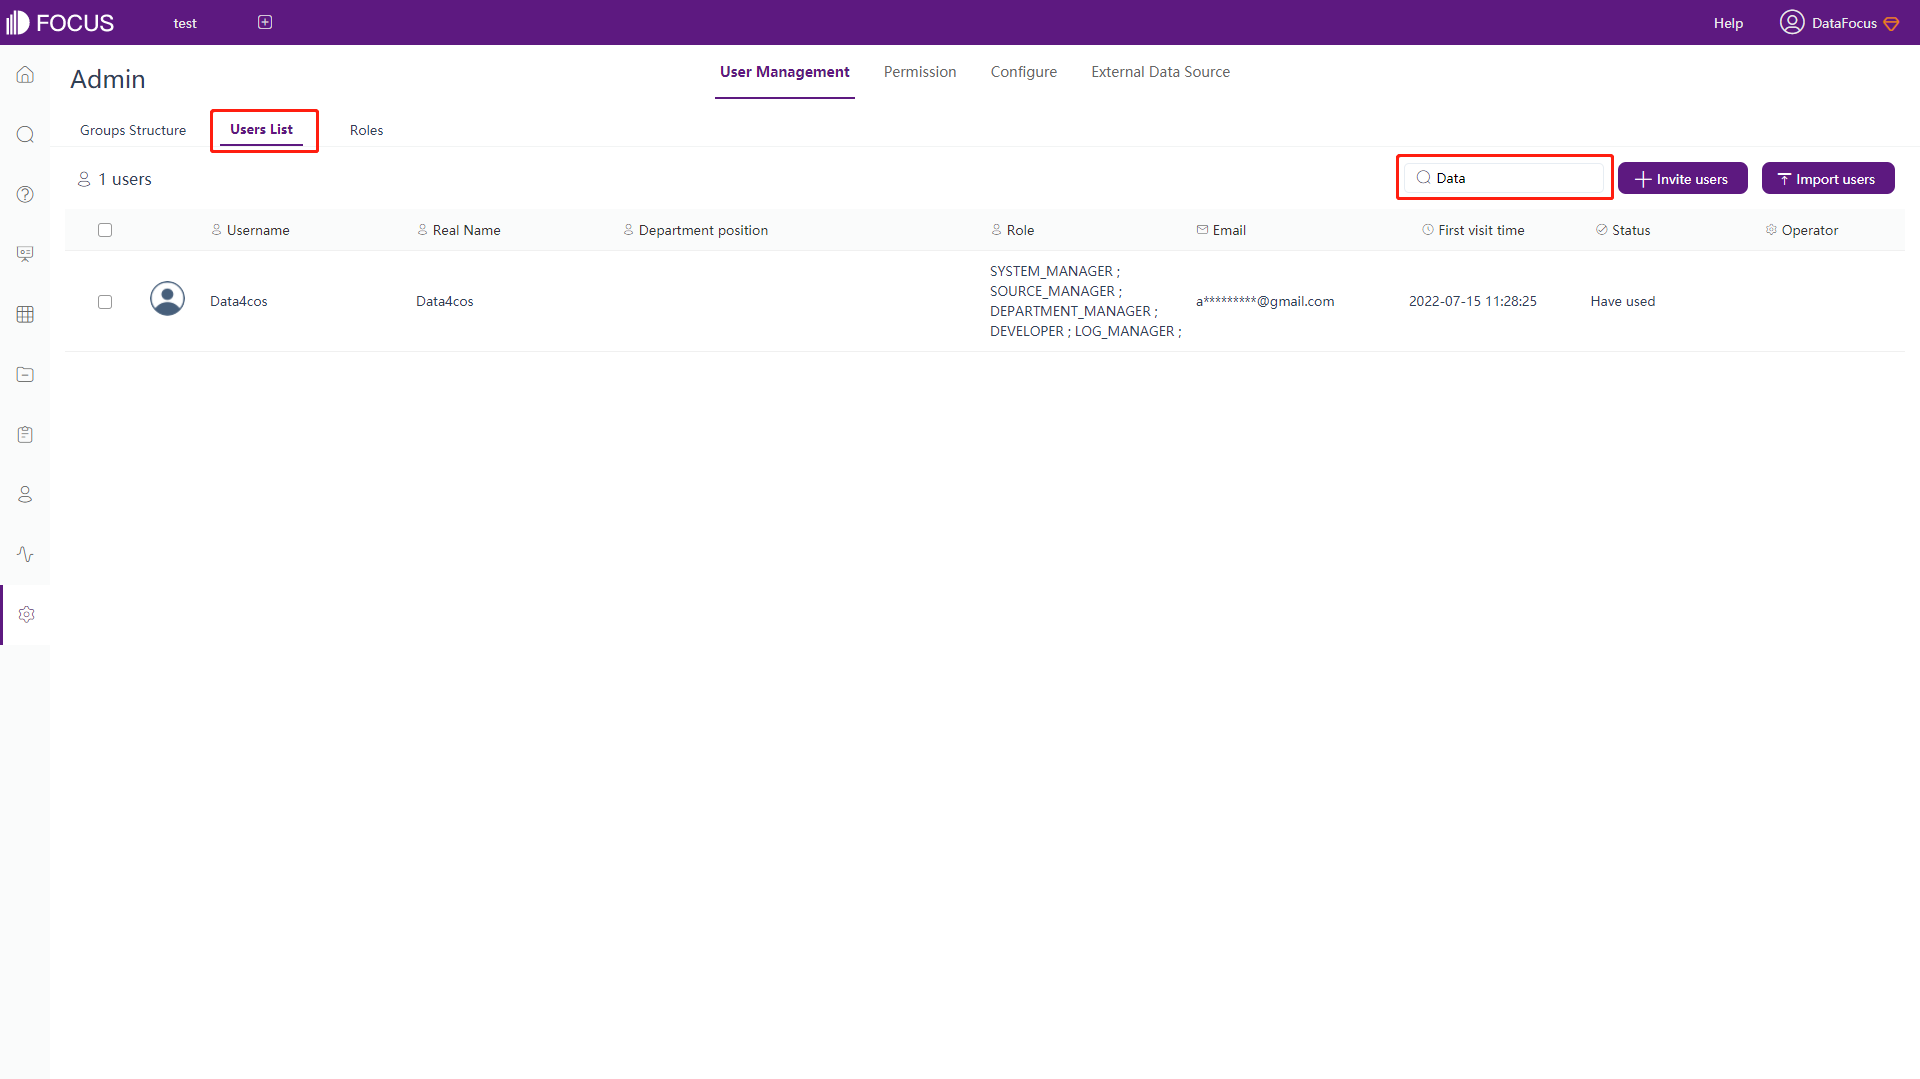
Task: Click the Data4cos real name cell
Action: pyautogui.click(x=445, y=301)
